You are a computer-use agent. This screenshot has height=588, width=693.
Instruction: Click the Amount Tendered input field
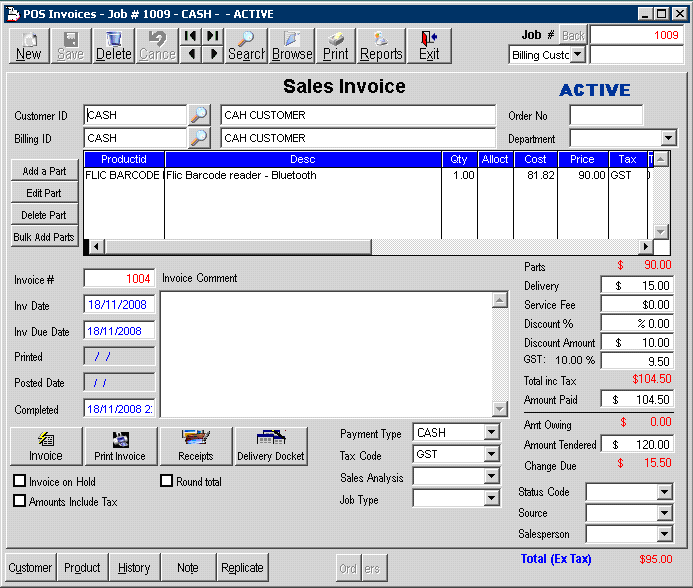coord(637,445)
